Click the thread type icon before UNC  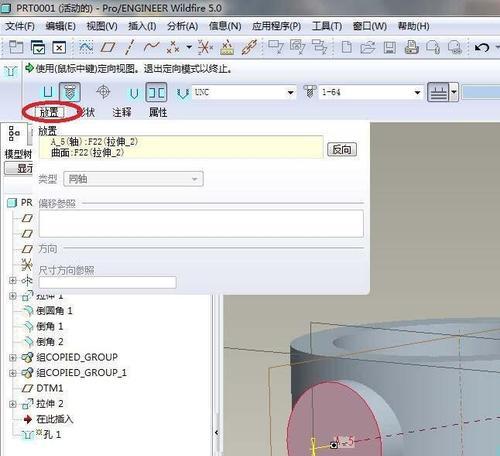[x=183, y=93]
